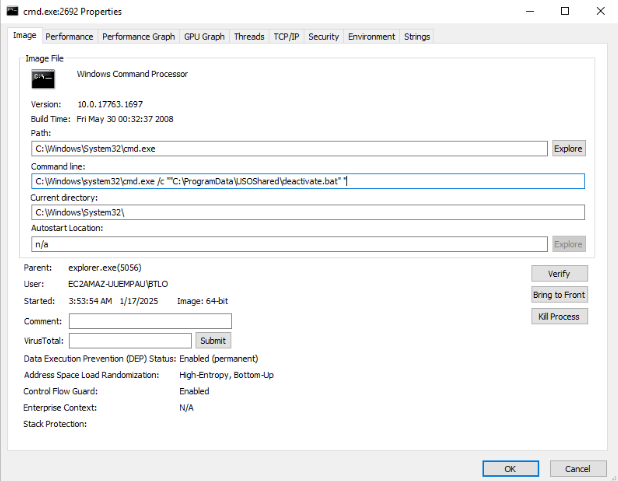Click into the Command line field
618x481 pixels.
[308, 181]
